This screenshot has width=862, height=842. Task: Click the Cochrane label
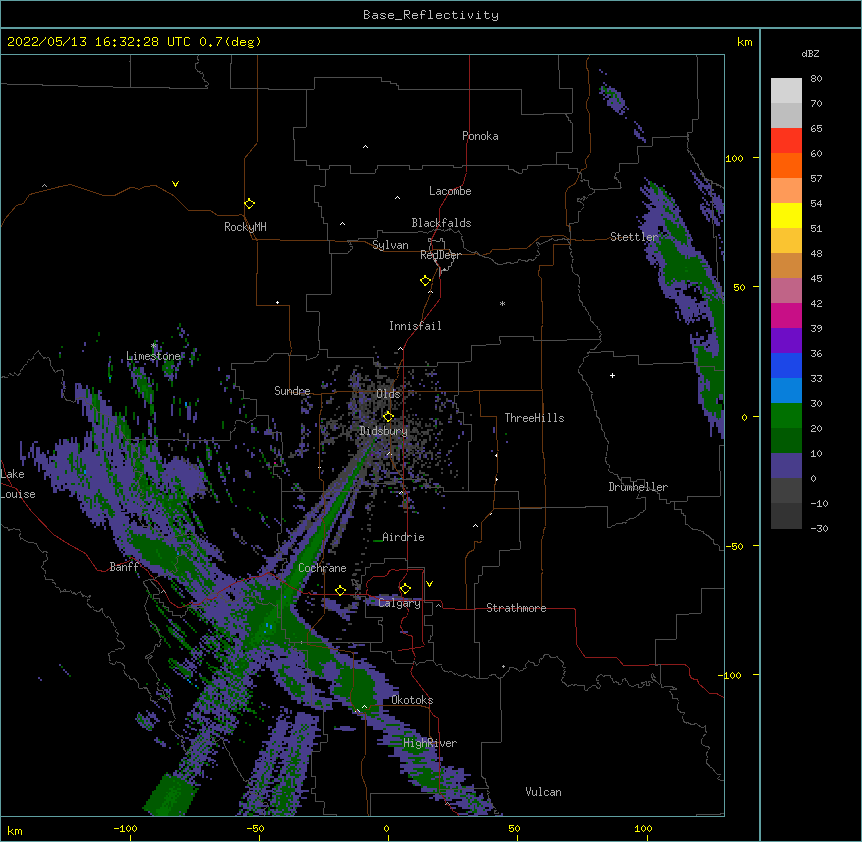coord(322,568)
